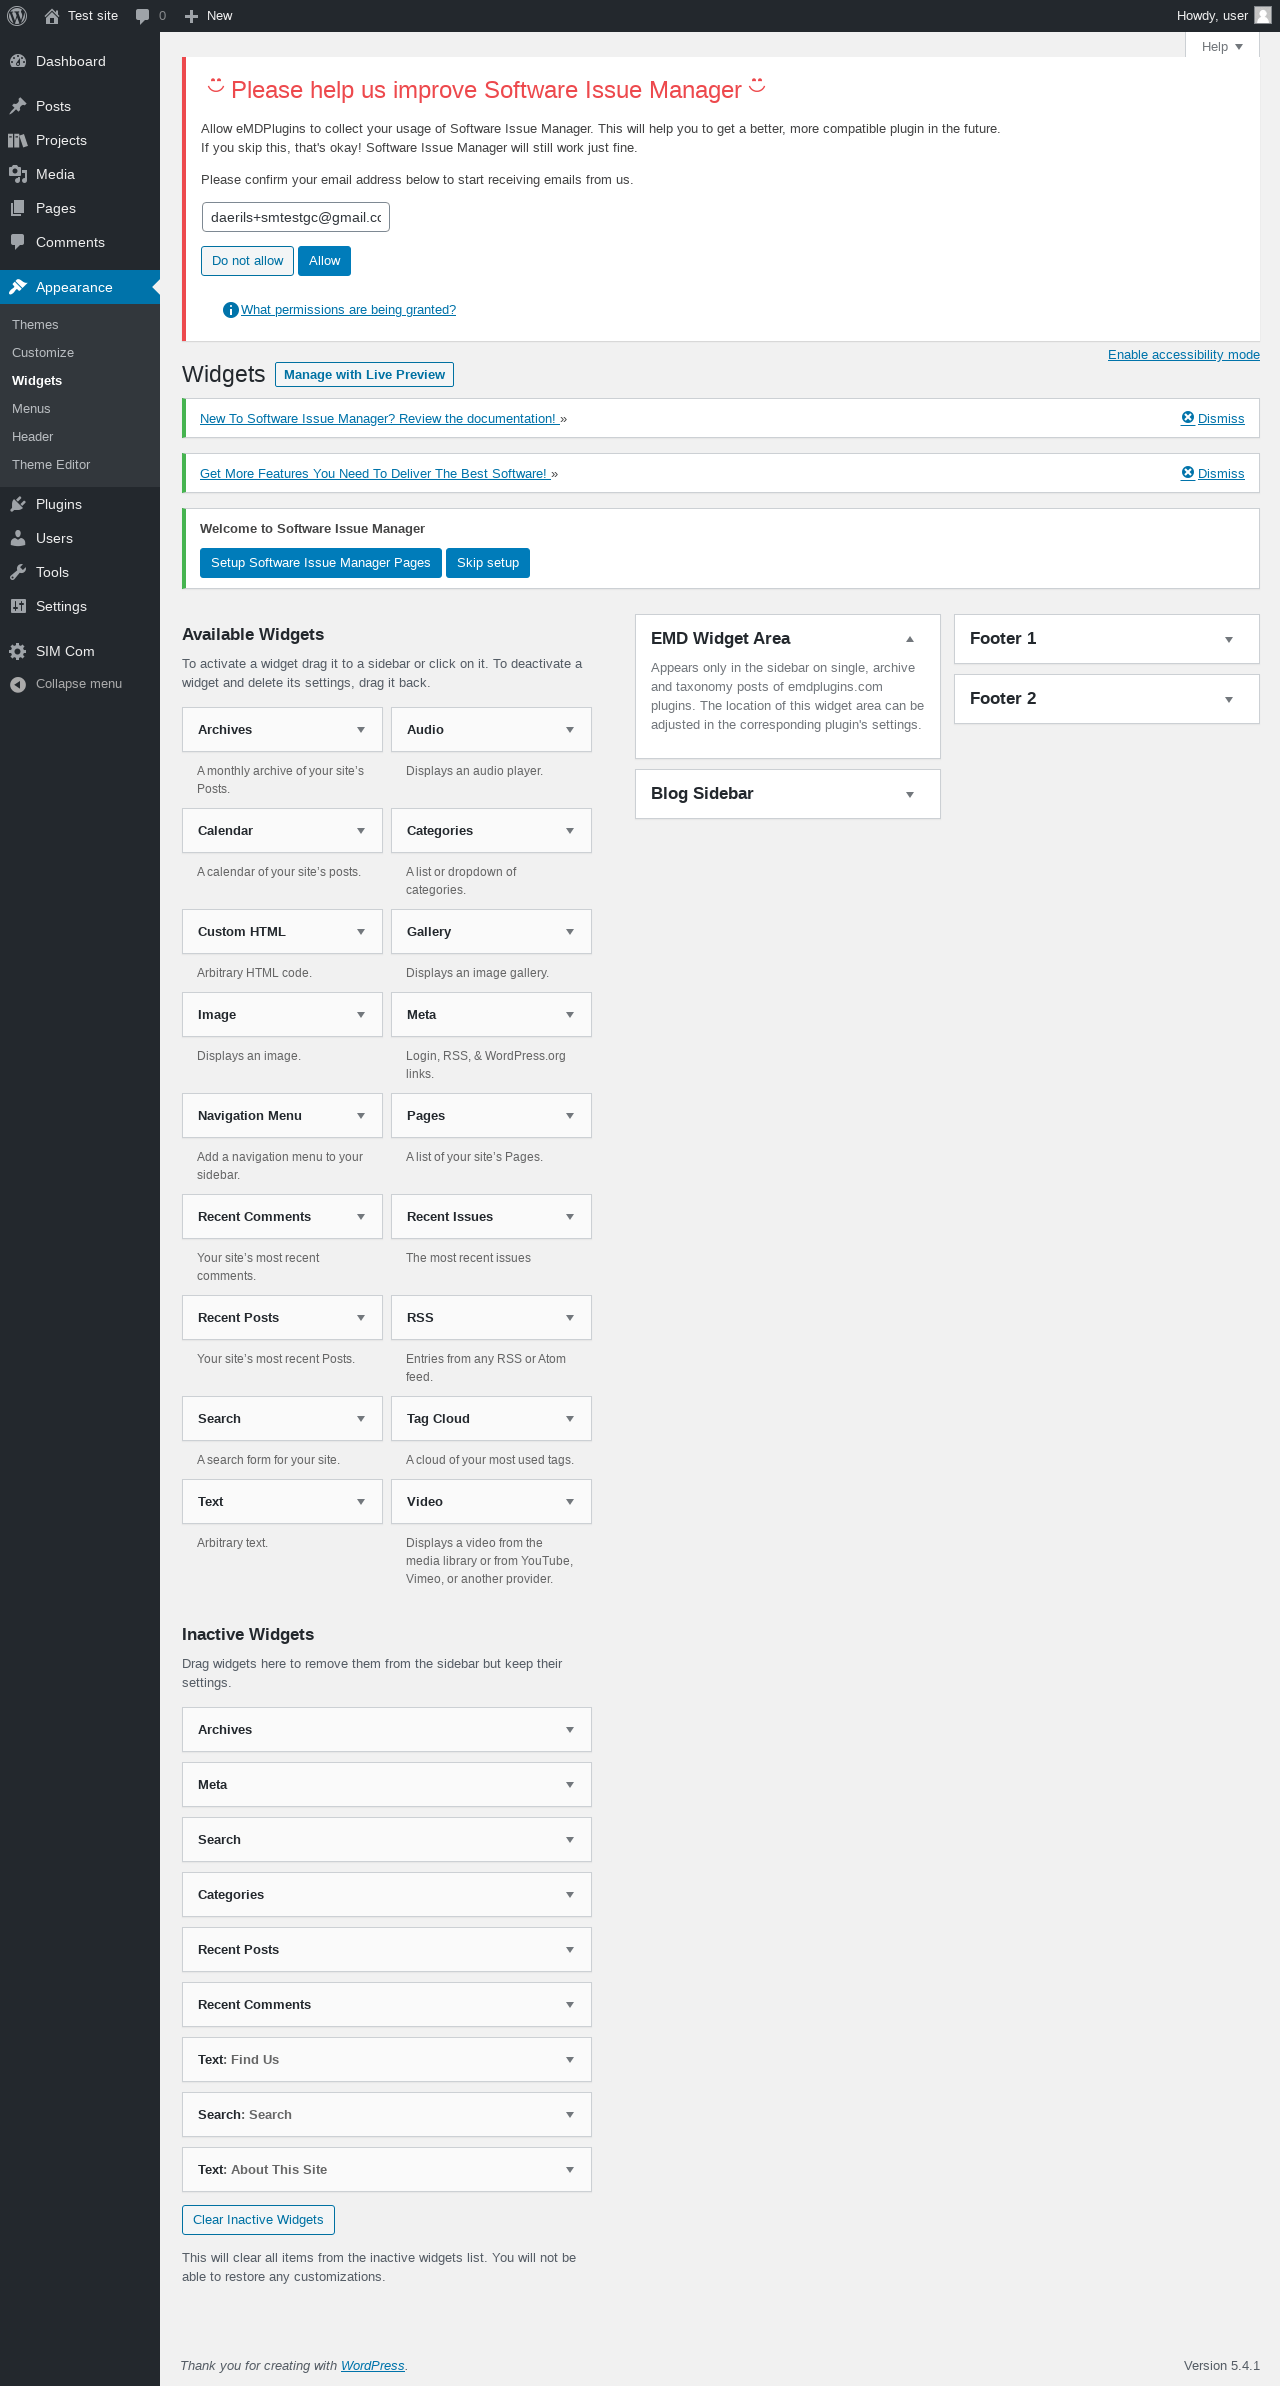
Task: Open the Help dropdown tab
Action: point(1222,47)
